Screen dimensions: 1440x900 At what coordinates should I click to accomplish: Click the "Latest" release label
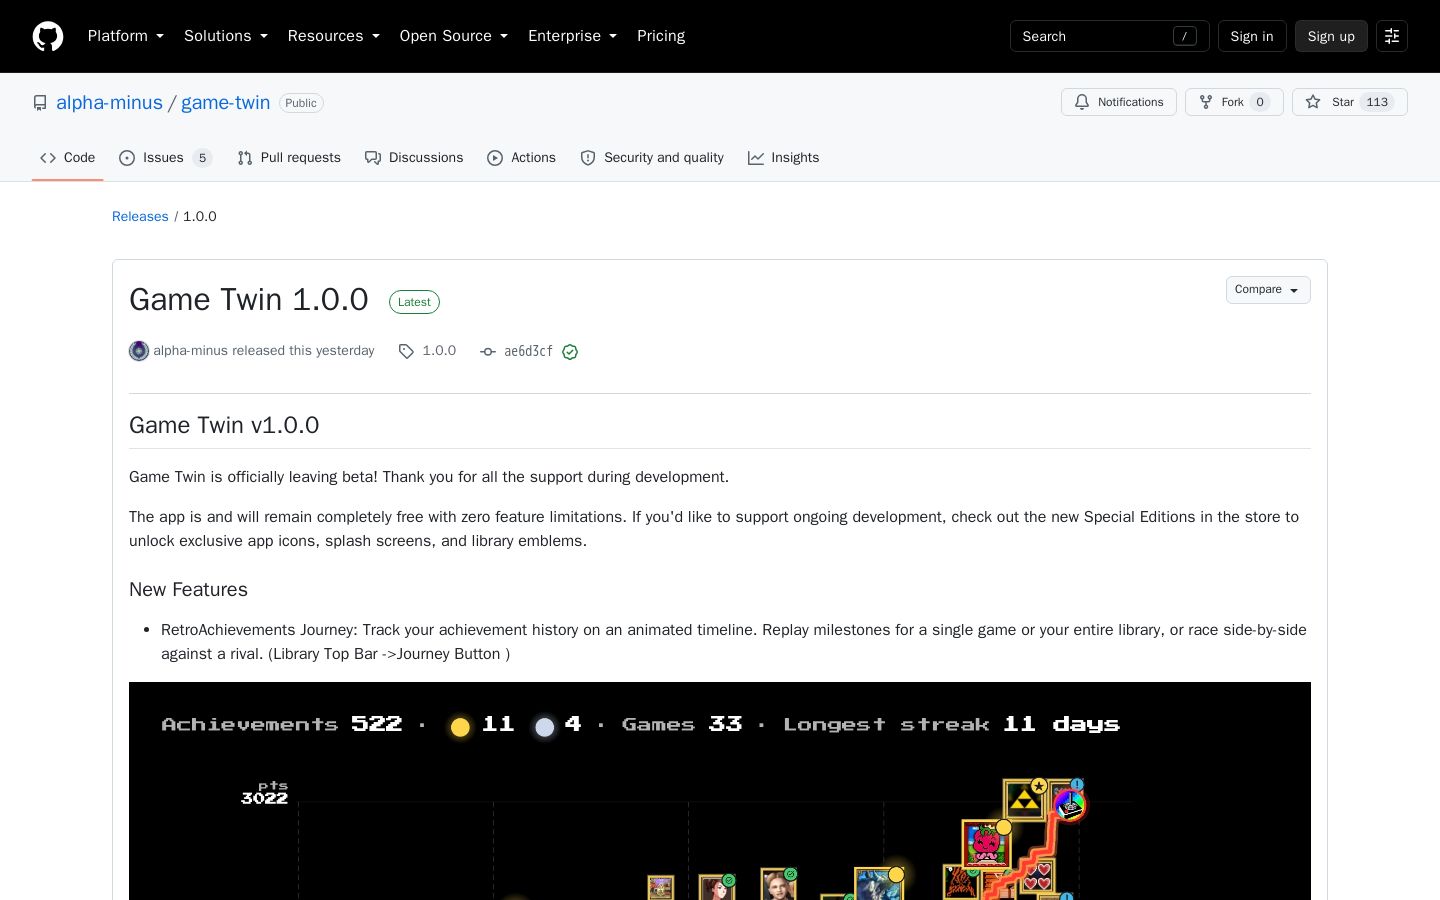click(414, 302)
